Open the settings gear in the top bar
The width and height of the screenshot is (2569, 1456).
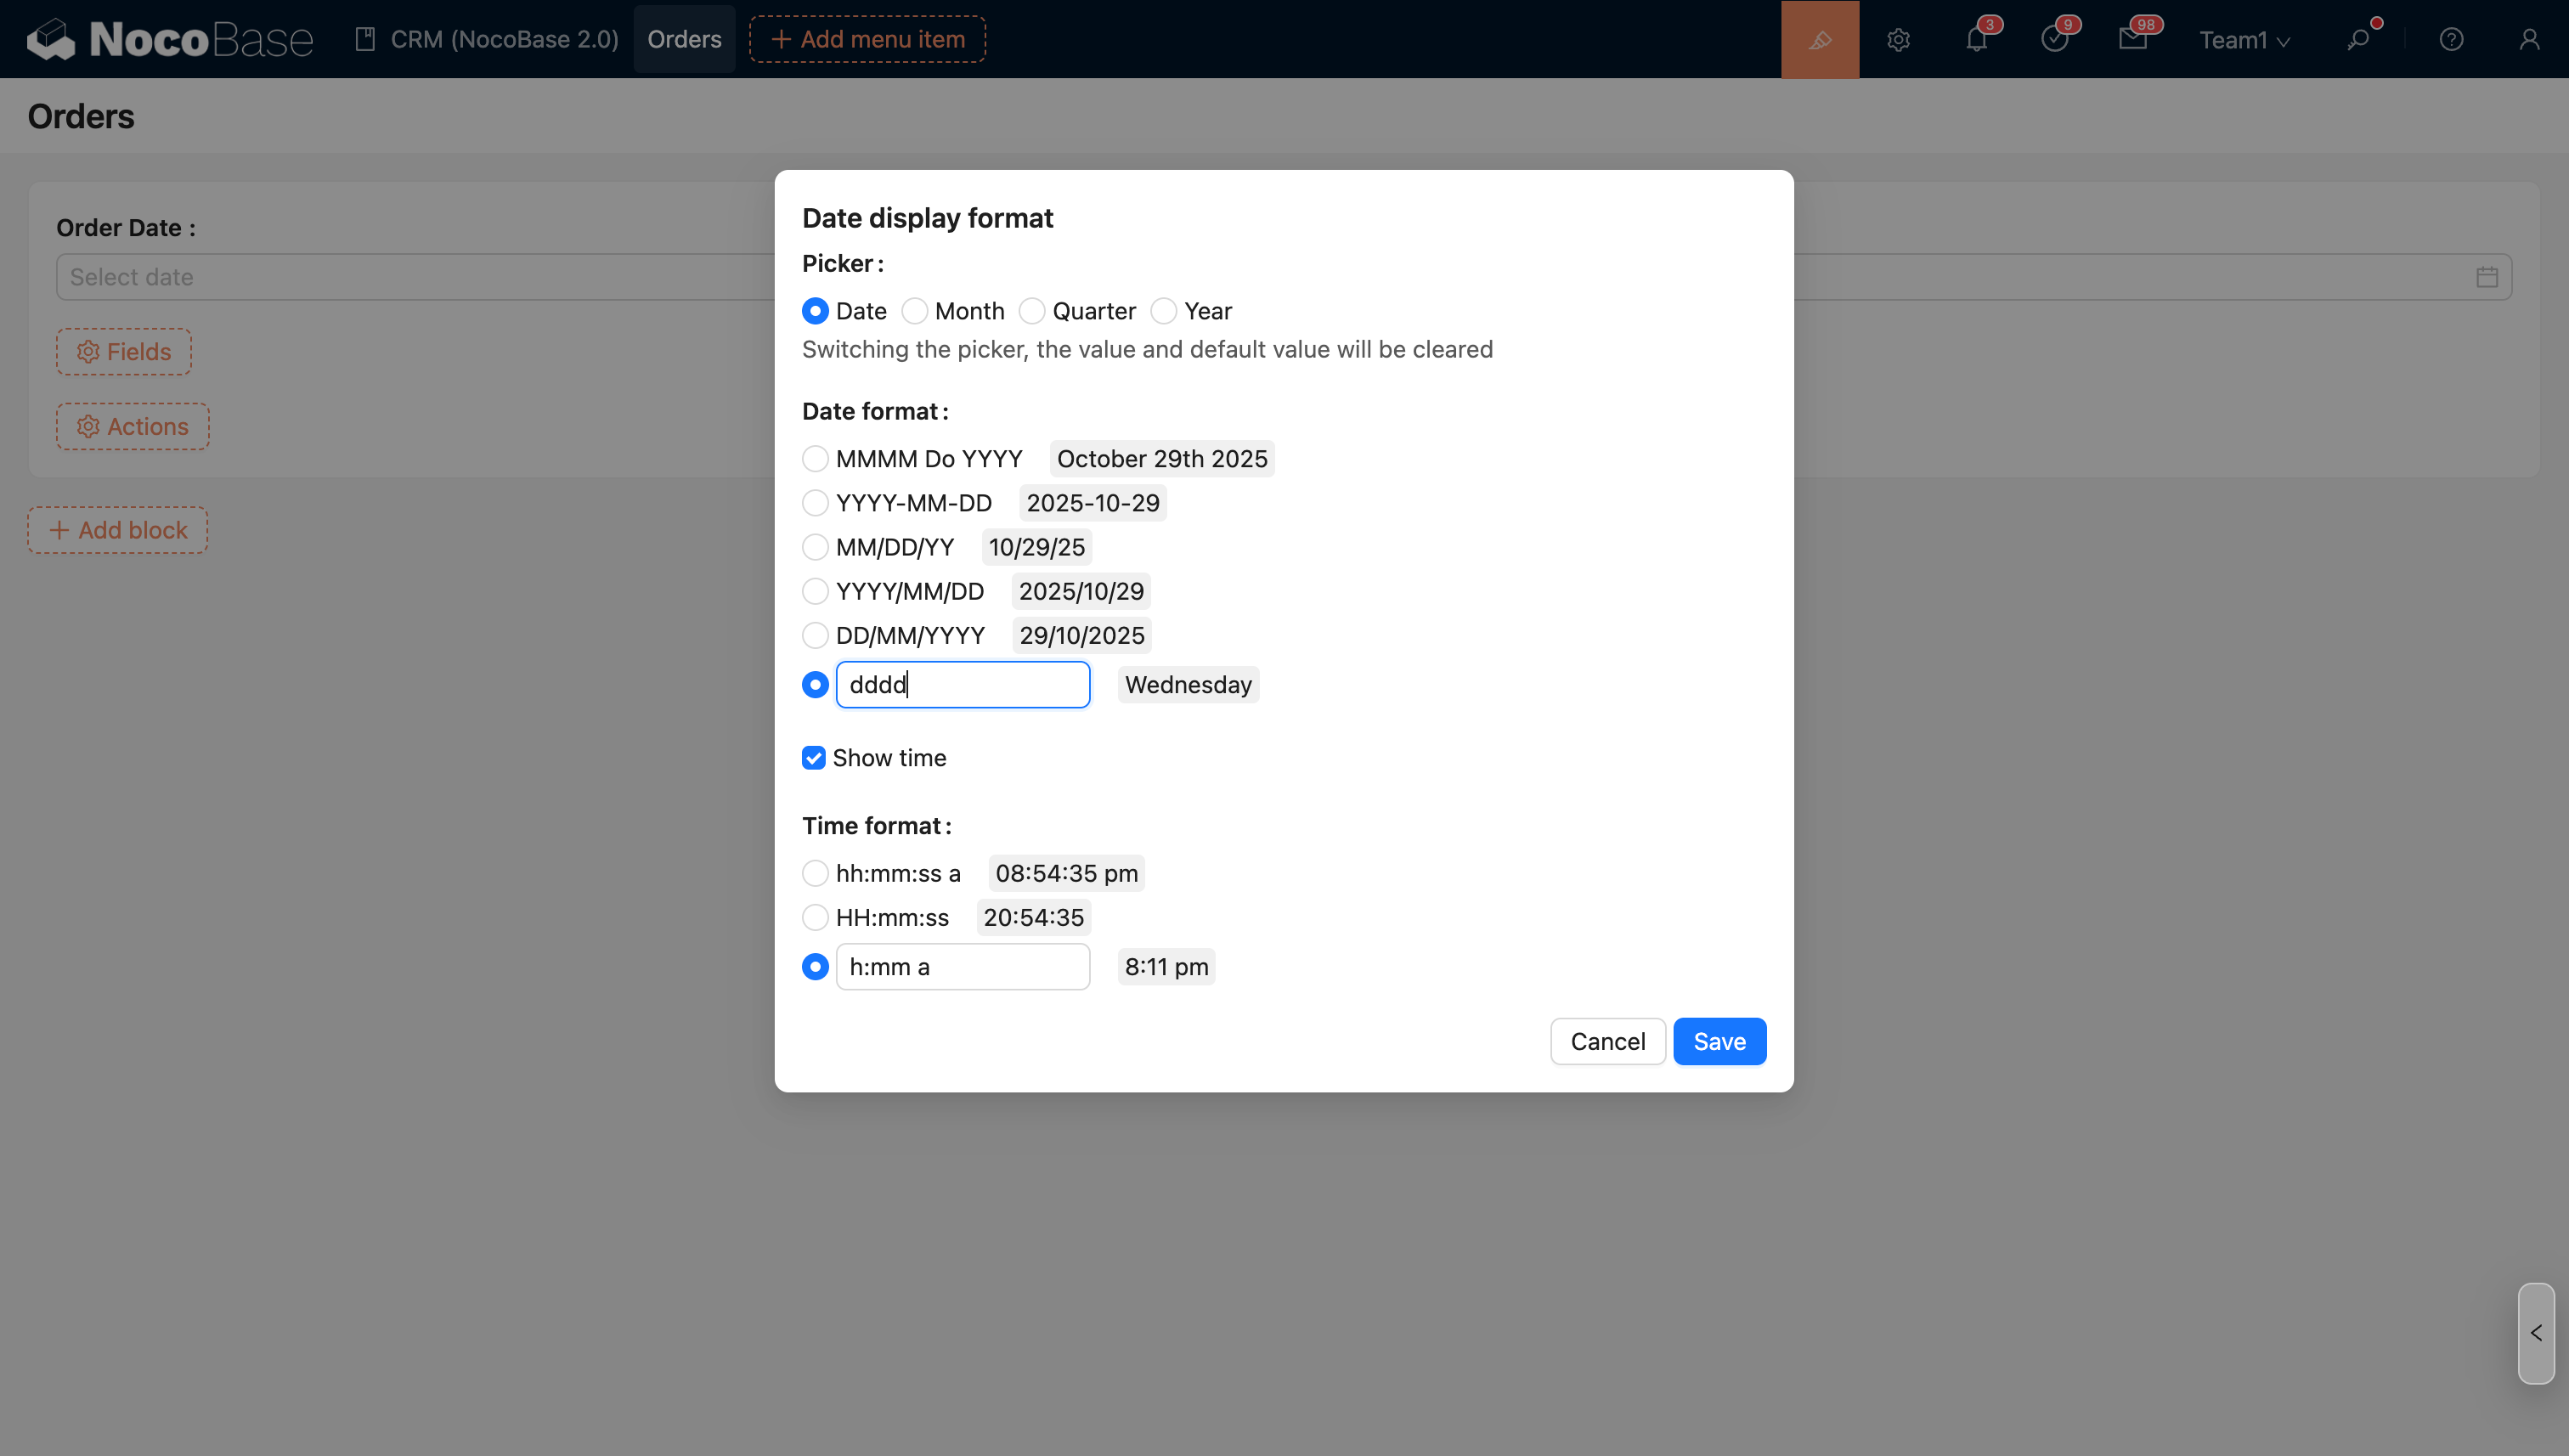[1898, 40]
